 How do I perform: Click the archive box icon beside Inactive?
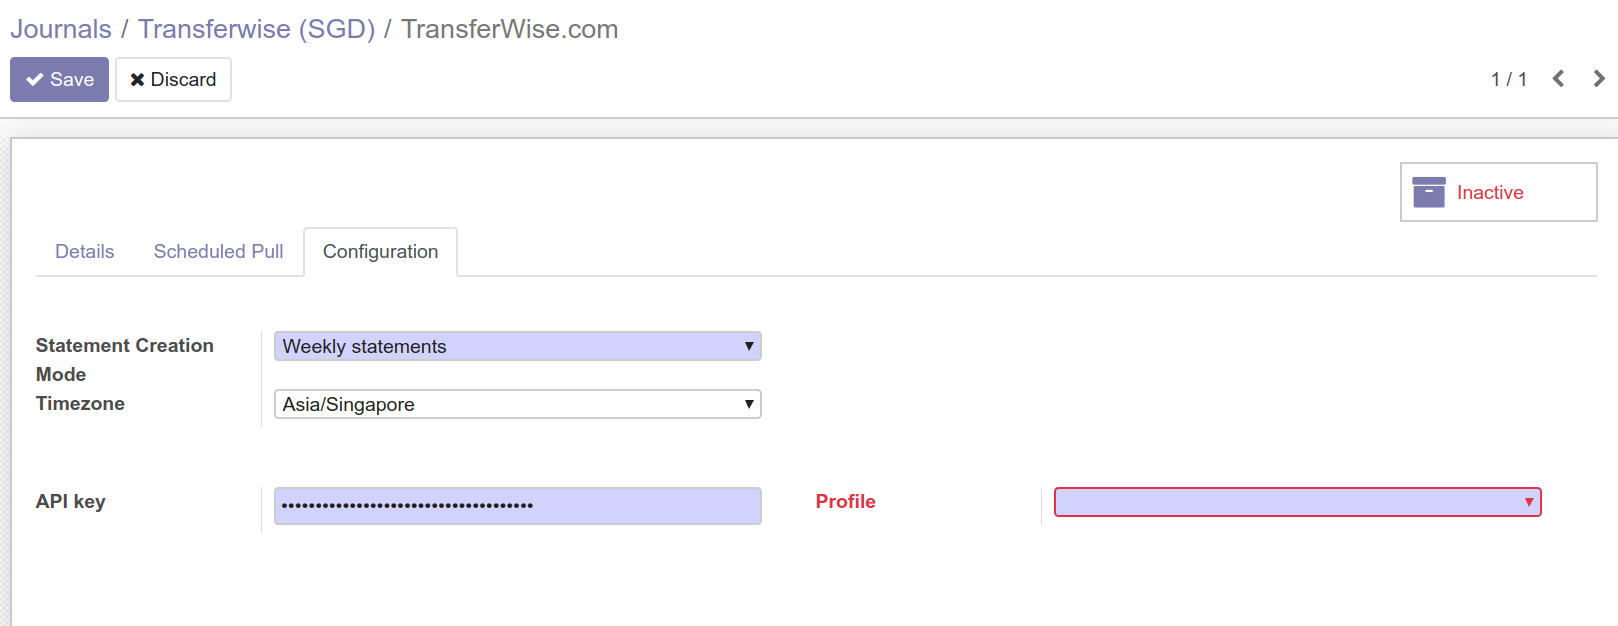(x=1429, y=191)
